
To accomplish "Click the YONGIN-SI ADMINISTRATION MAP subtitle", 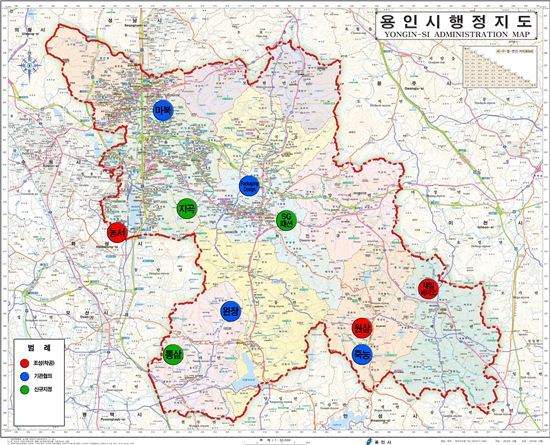I will [x=456, y=34].
